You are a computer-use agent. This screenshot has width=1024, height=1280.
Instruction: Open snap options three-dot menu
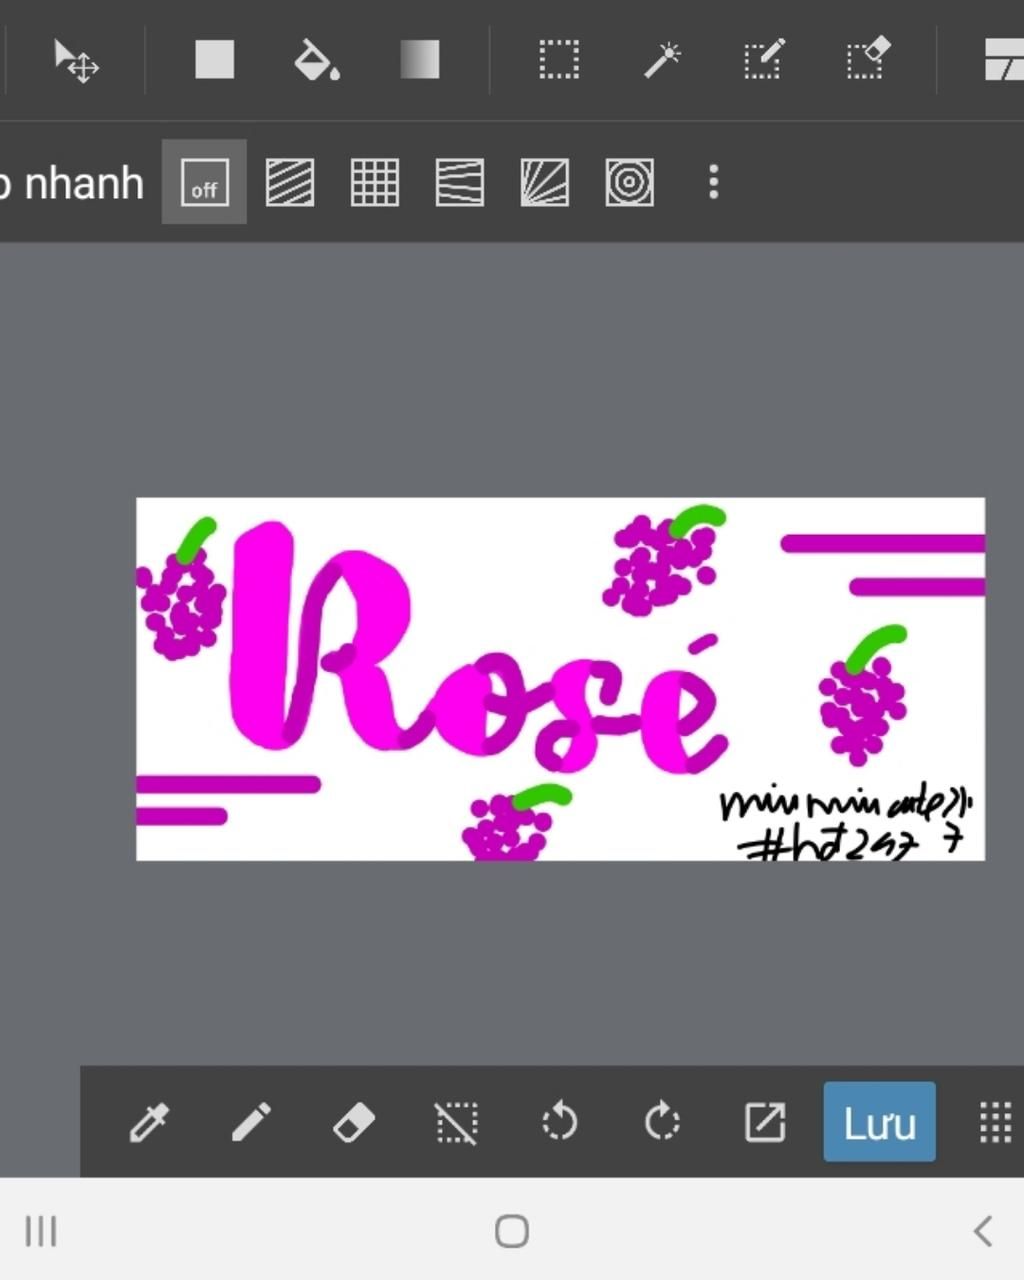[x=713, y=183]
